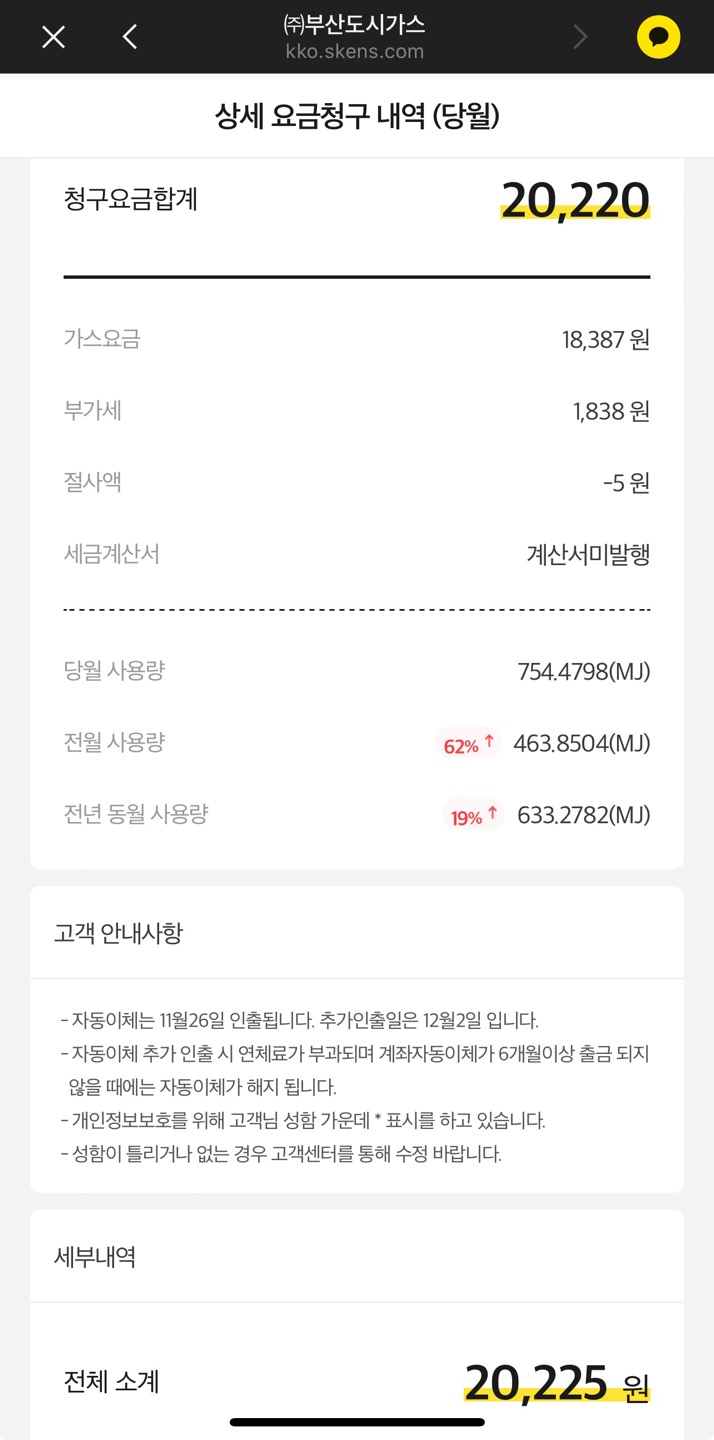Tap the 상세 요금청구 내역 (당월) header

(x=357, y=117)
